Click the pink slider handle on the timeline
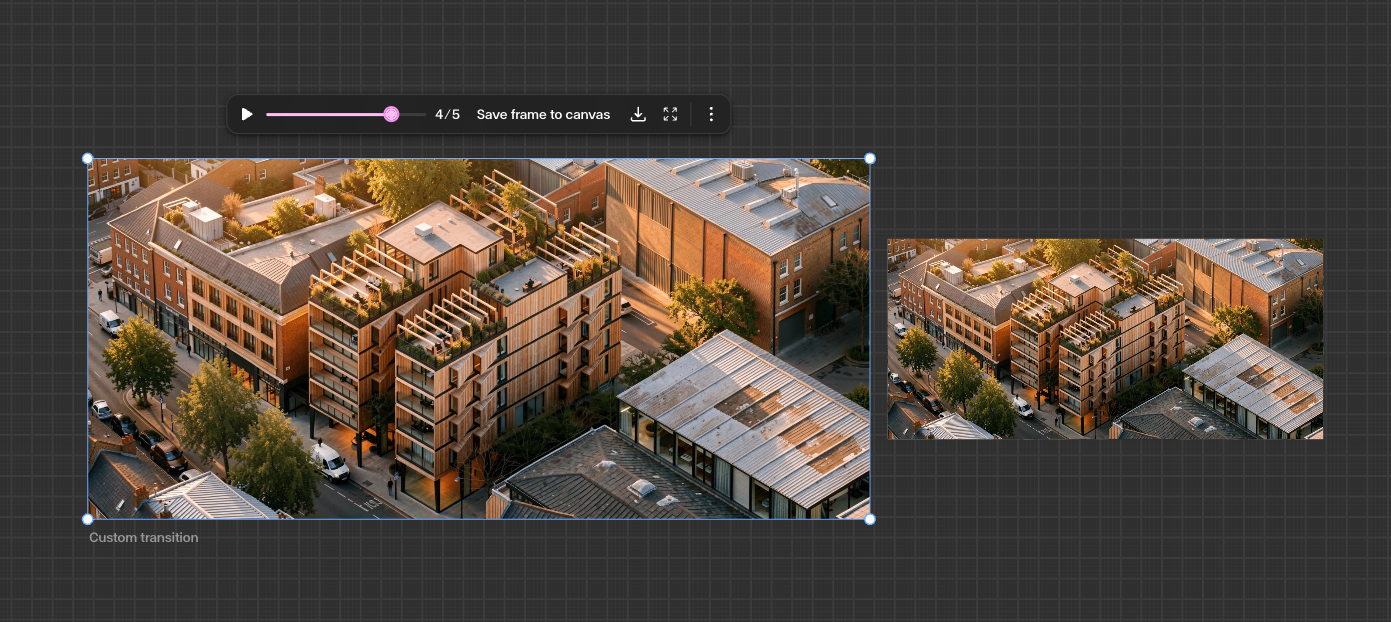The image size is (1391, 622). pyautogui.click(x=391, y=114)
